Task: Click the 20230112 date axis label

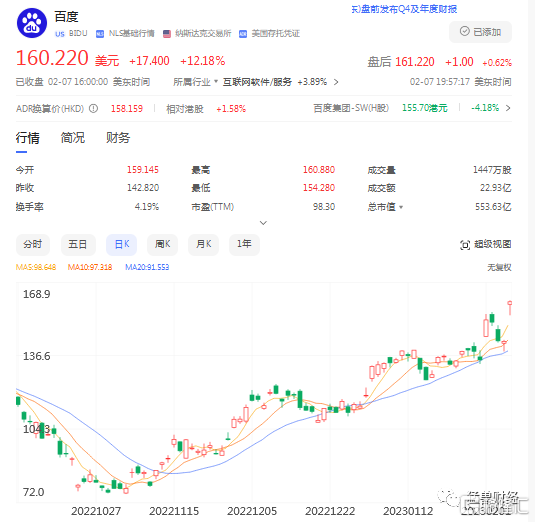Action: point(408,511)
